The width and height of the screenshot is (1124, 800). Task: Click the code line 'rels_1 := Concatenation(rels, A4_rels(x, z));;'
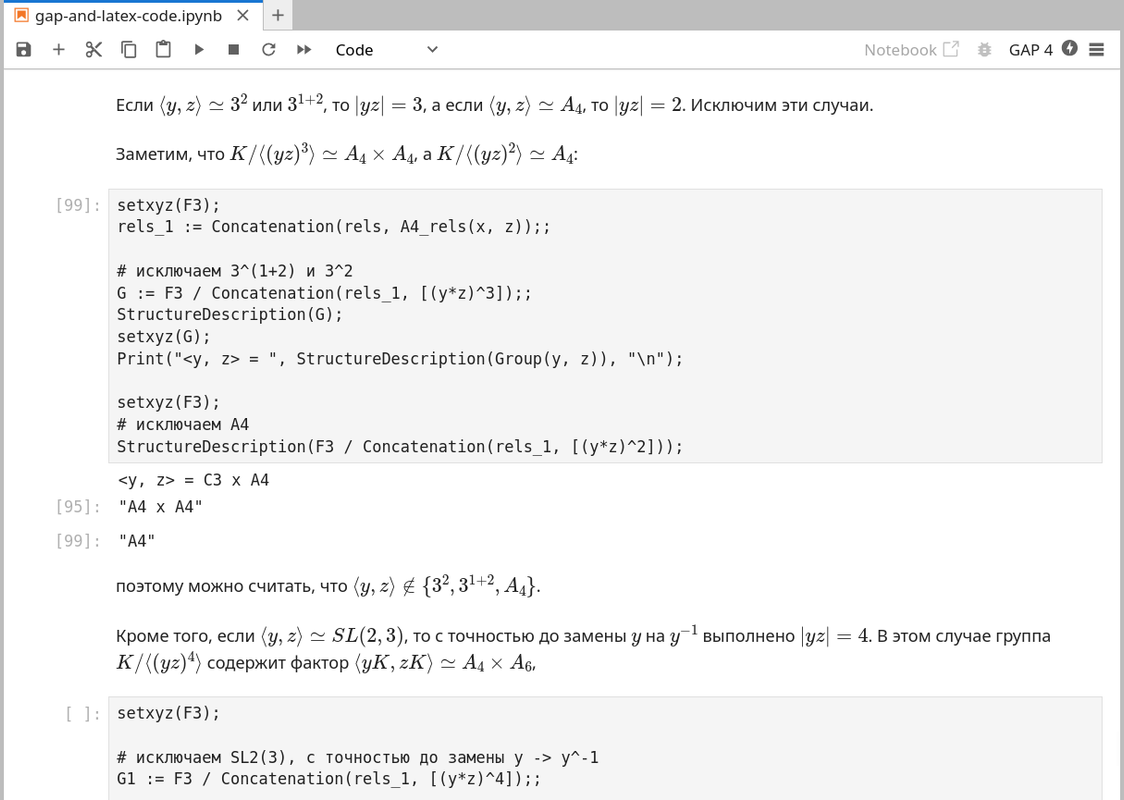(334, 227)
